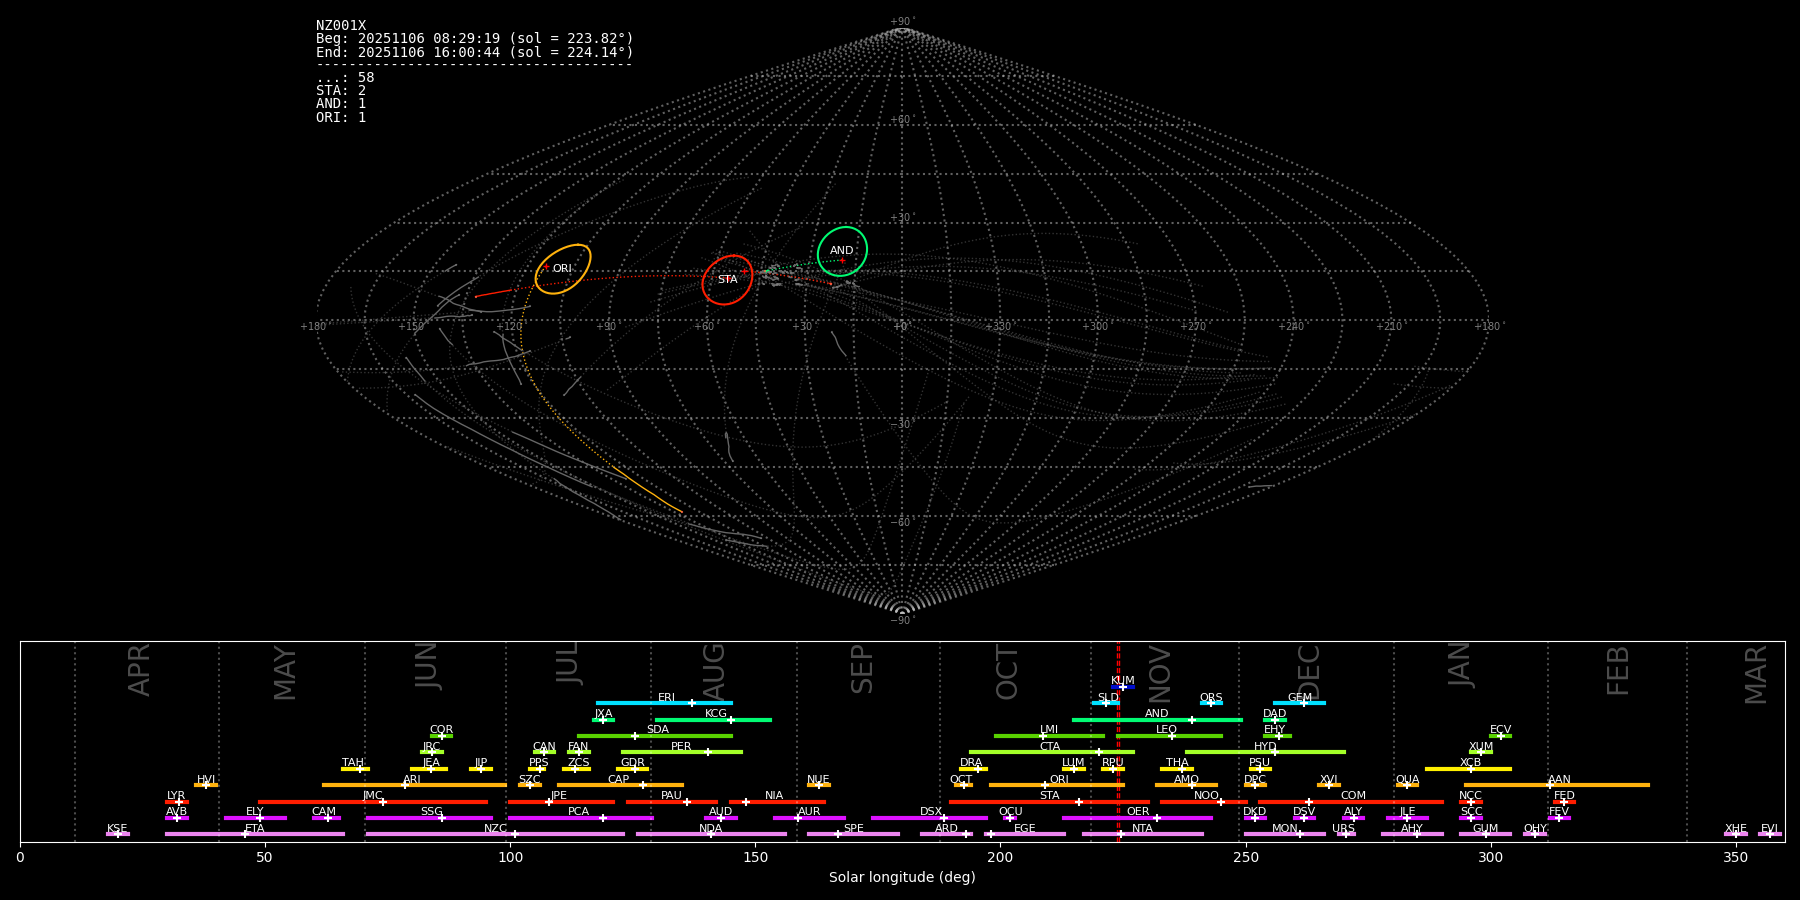Select the magenta SSG shower bar
The height and width of the screenshot is (900, 1800).
[429, 818]
